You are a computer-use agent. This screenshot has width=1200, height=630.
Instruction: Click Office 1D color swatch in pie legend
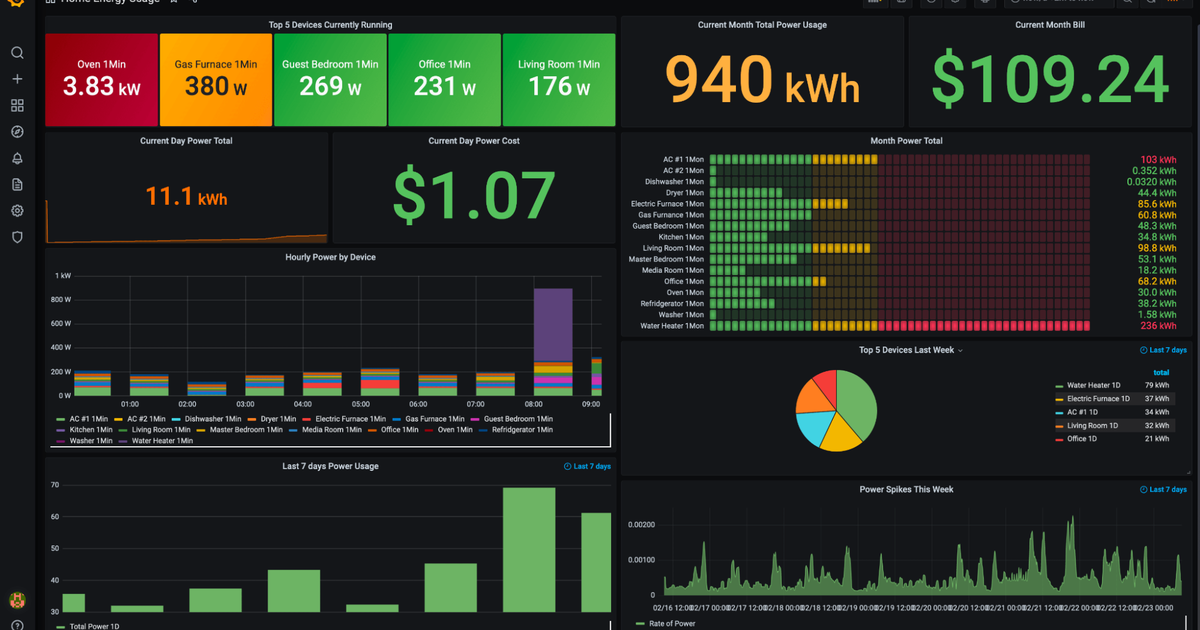(1060, 439)
